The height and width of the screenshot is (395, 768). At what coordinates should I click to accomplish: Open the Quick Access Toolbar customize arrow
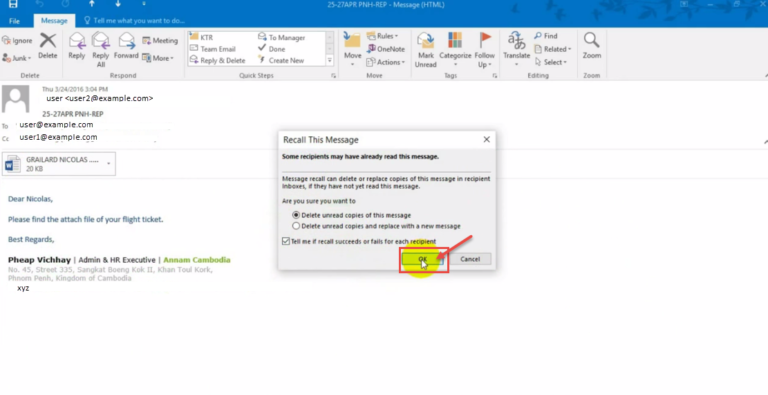pyautogui.click(x=144, y=4)
